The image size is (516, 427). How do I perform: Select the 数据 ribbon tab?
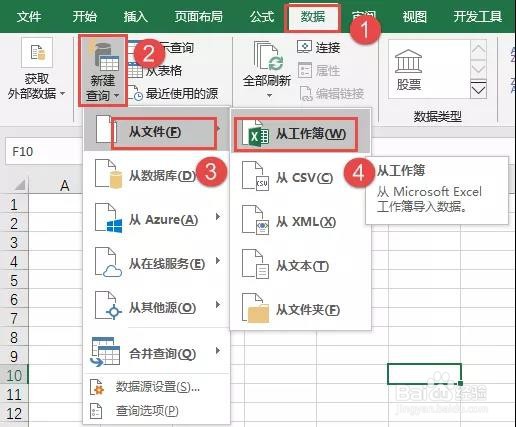pos(313,17)
